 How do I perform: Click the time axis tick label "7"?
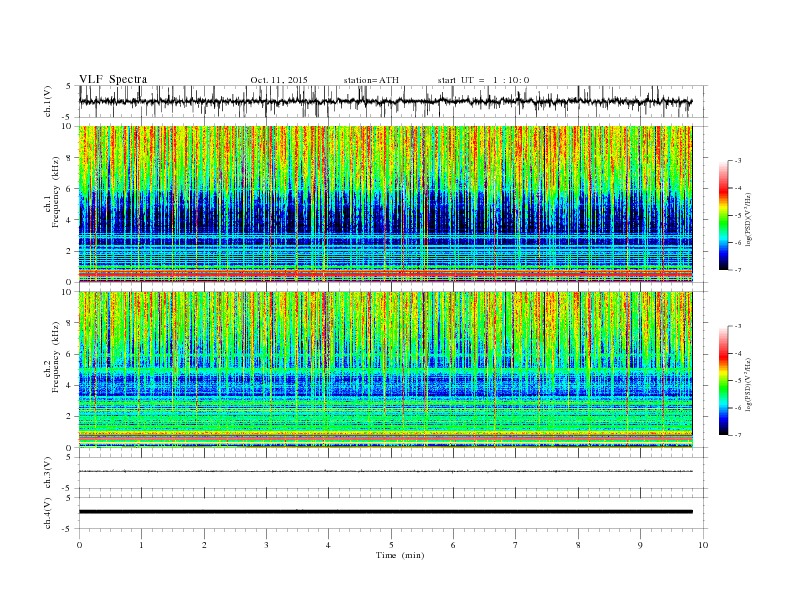point(516,545)
